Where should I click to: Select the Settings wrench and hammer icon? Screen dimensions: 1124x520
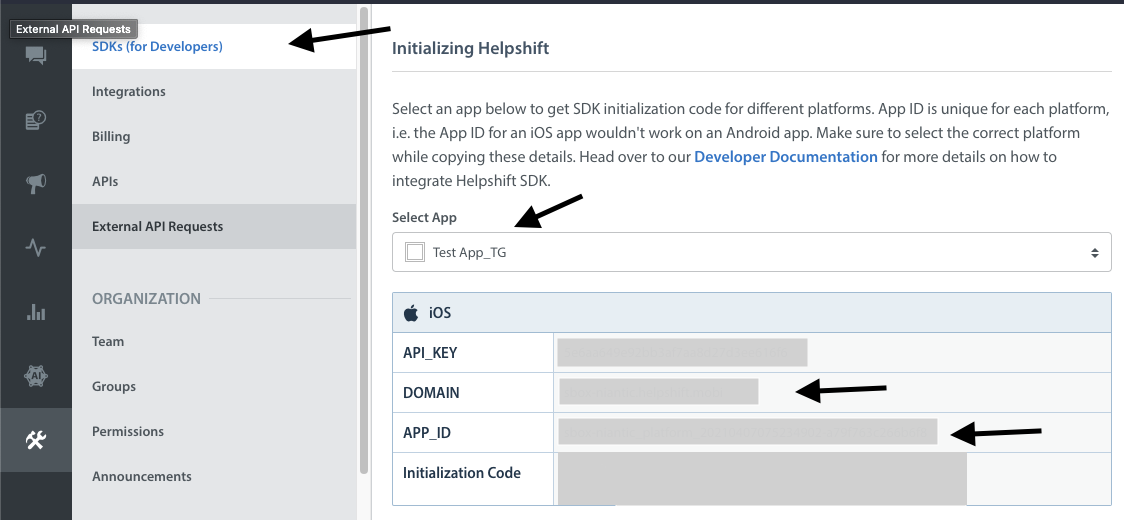[36, 440]
